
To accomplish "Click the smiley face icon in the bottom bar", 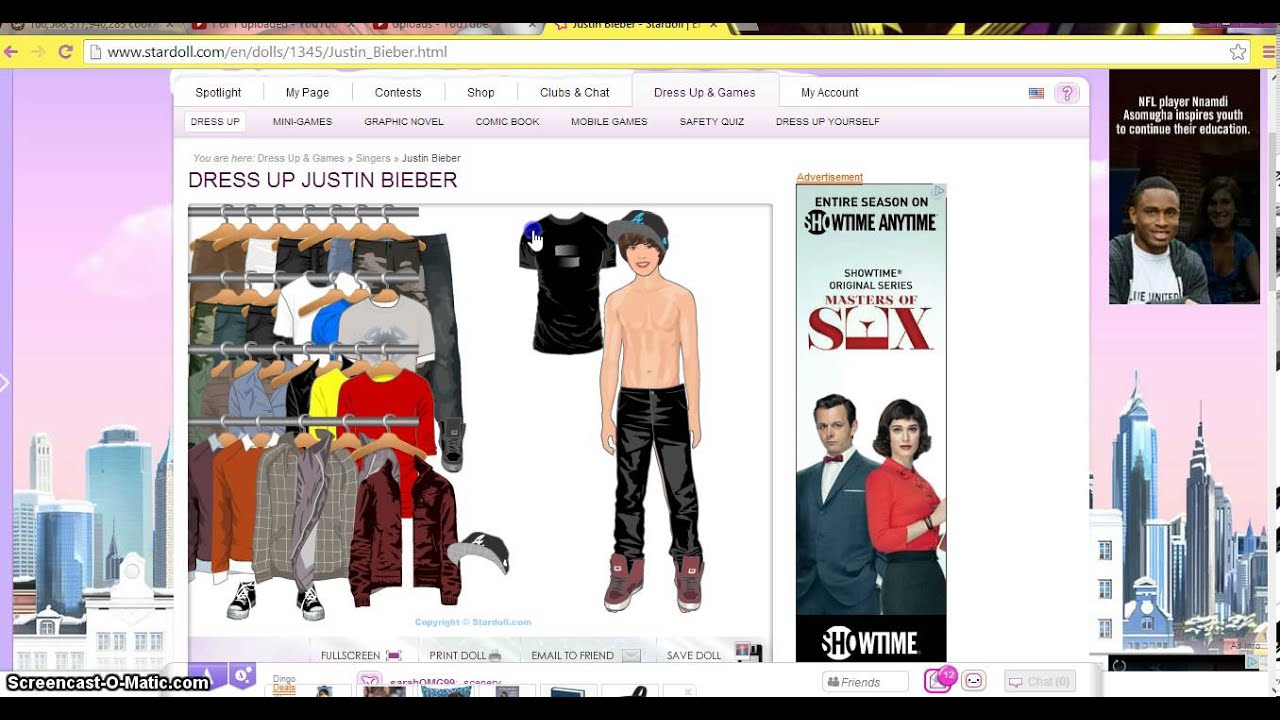I will 974,681.
